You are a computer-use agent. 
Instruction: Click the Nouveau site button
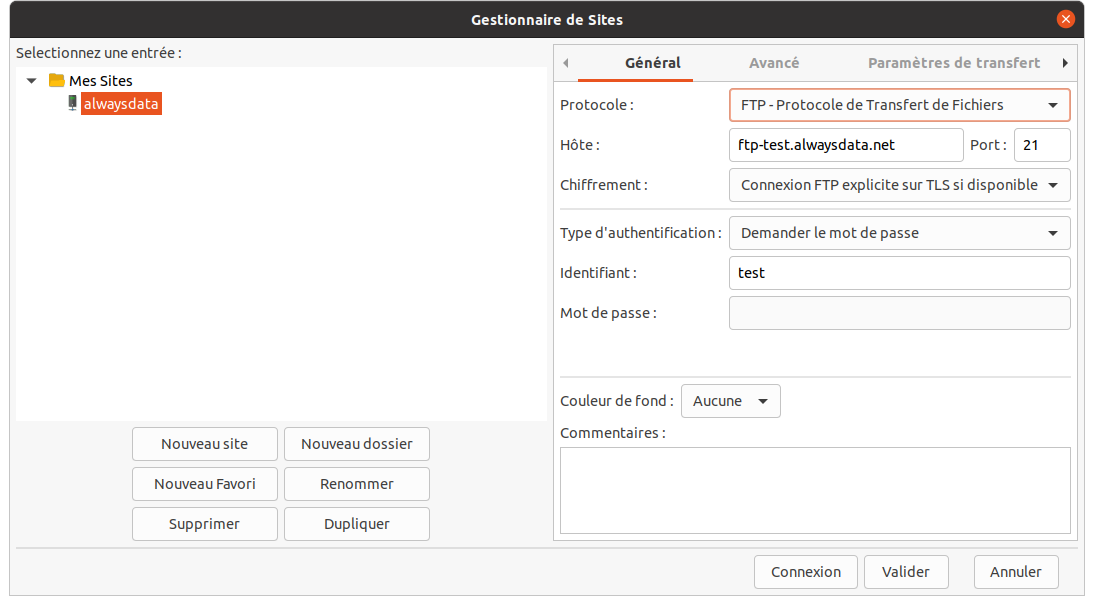[x=204, y=444]
